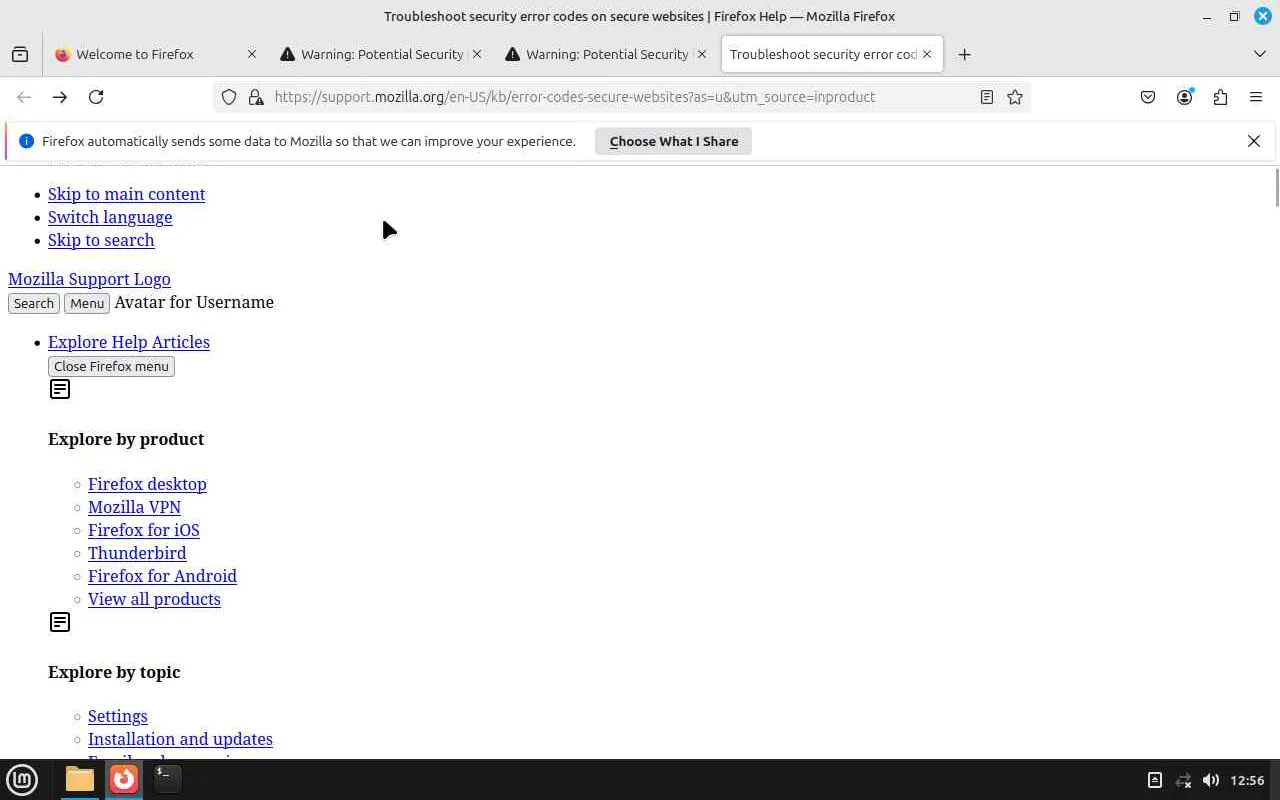Open the clock showing 12:56
The image size is (1280, 800).
tap(1247, 780)
